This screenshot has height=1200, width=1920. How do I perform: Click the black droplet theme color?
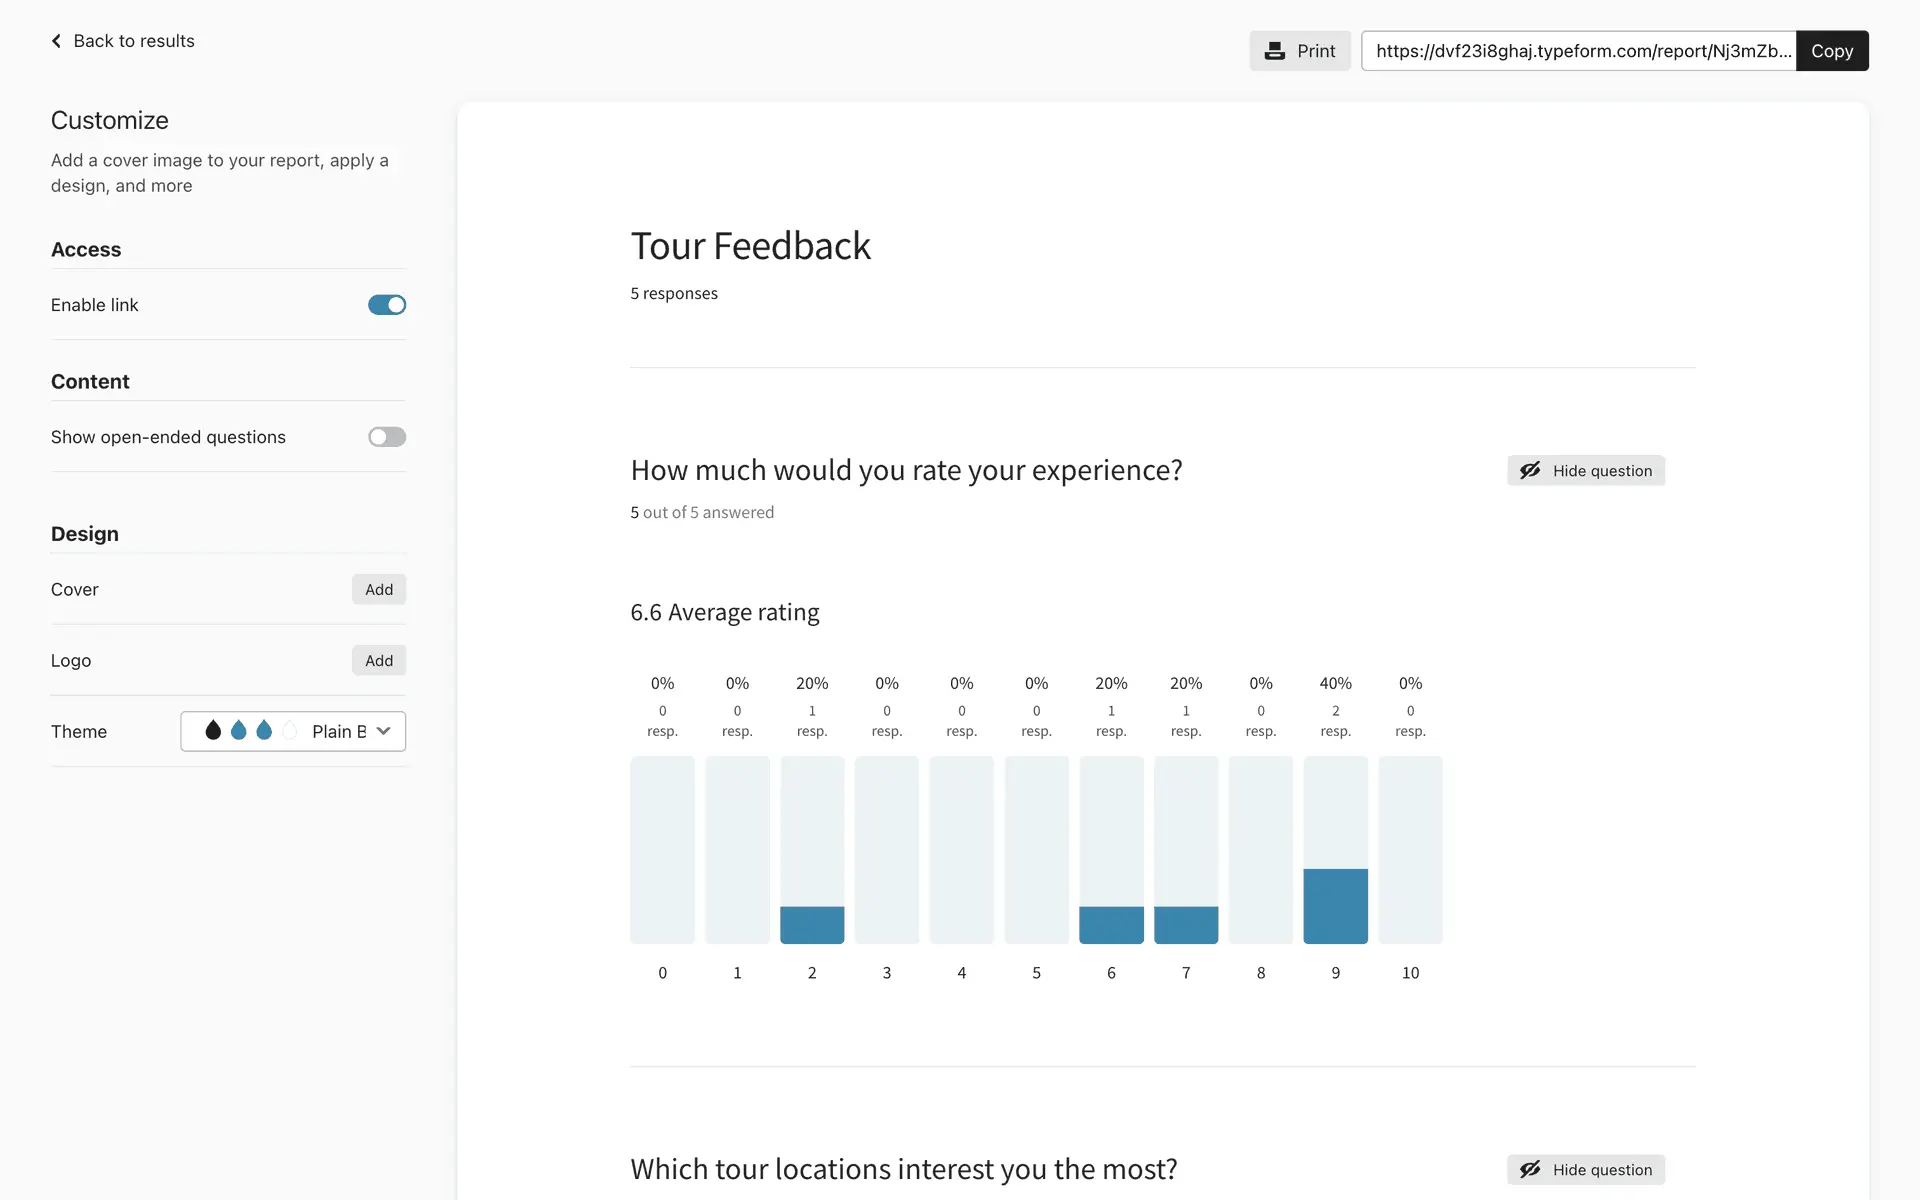point(213,731)
